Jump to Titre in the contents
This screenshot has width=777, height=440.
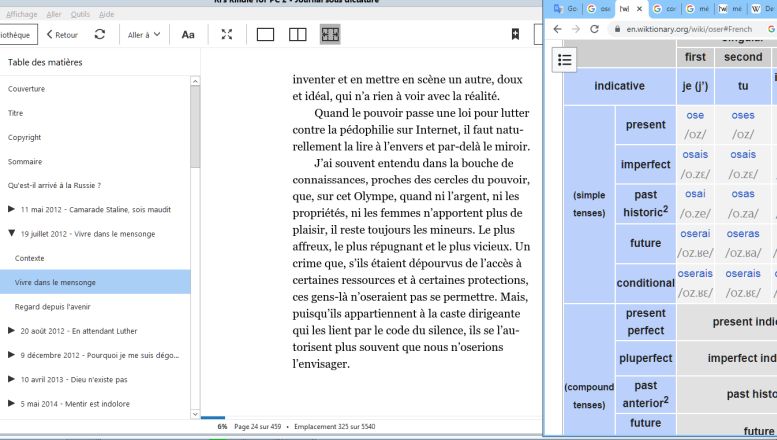point(15,113)
